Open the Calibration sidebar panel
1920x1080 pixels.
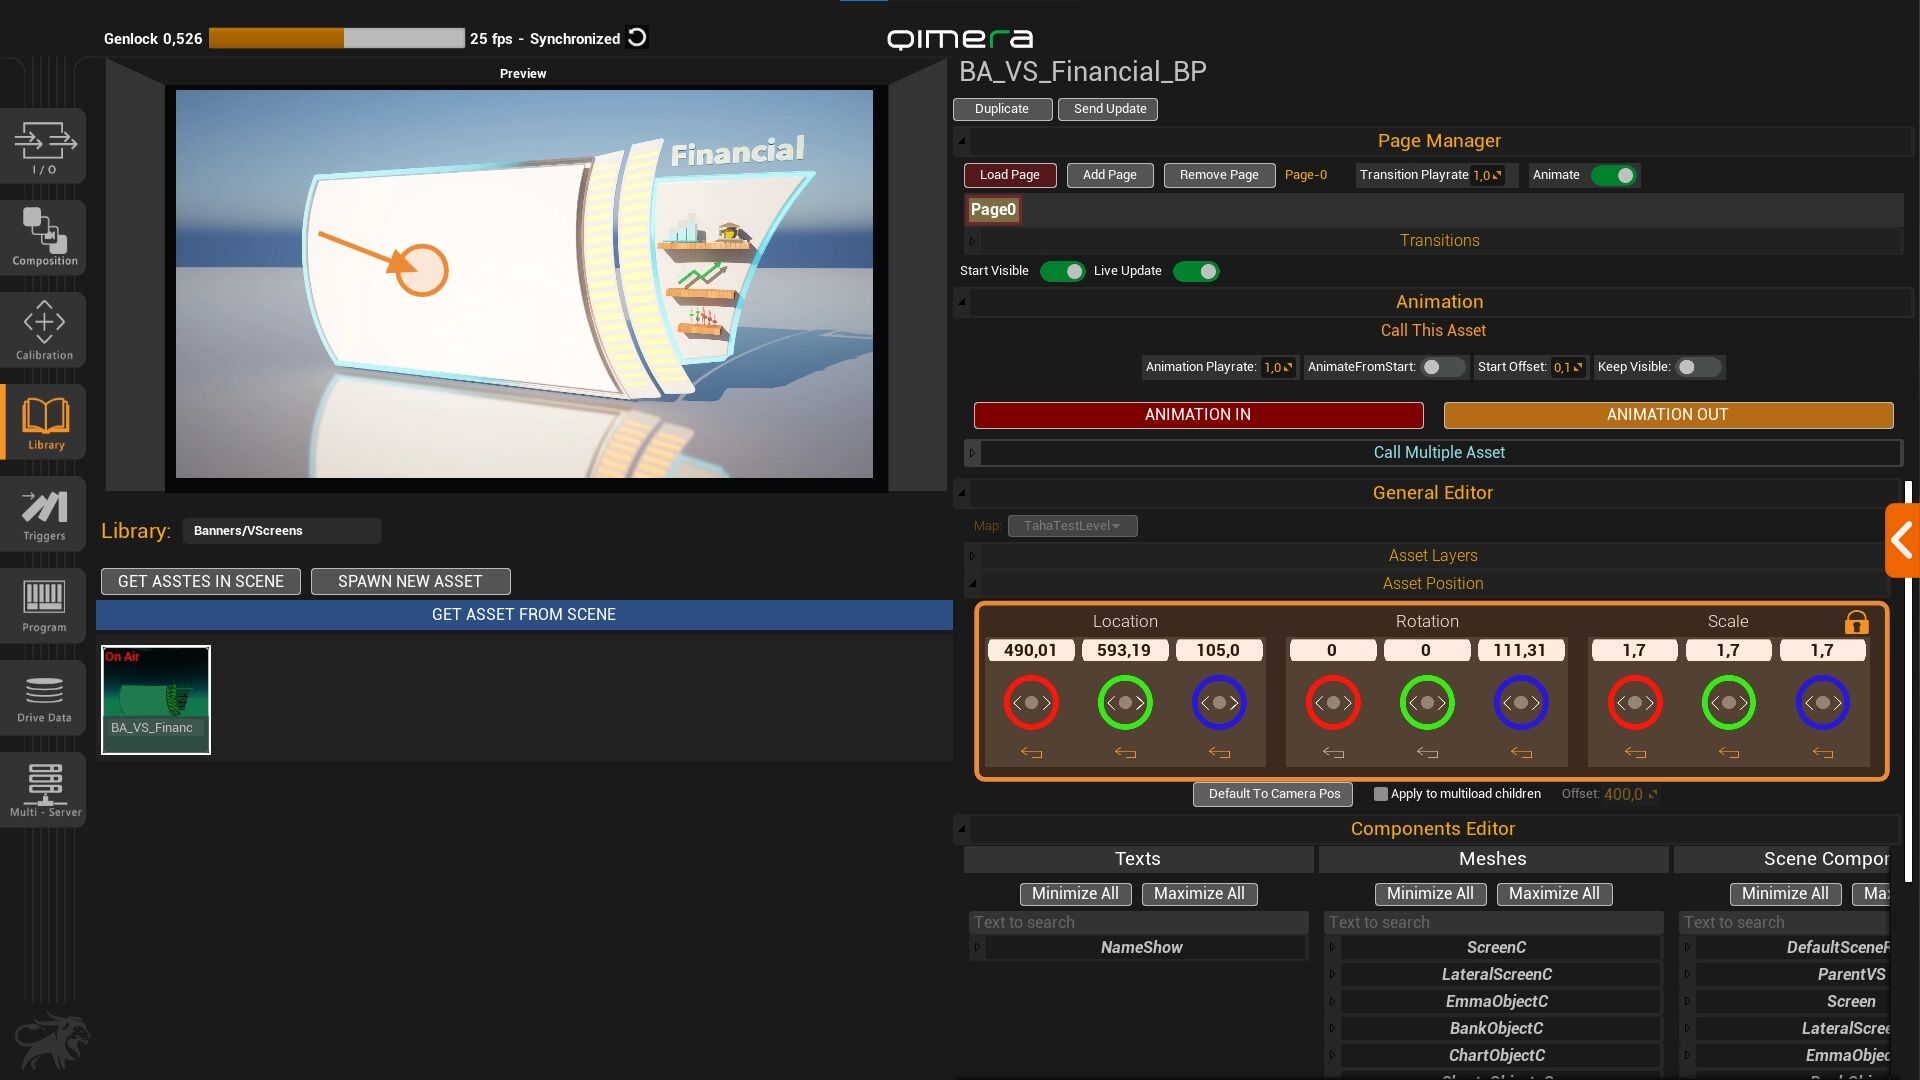pyautogui.click(x=44, y=329)
